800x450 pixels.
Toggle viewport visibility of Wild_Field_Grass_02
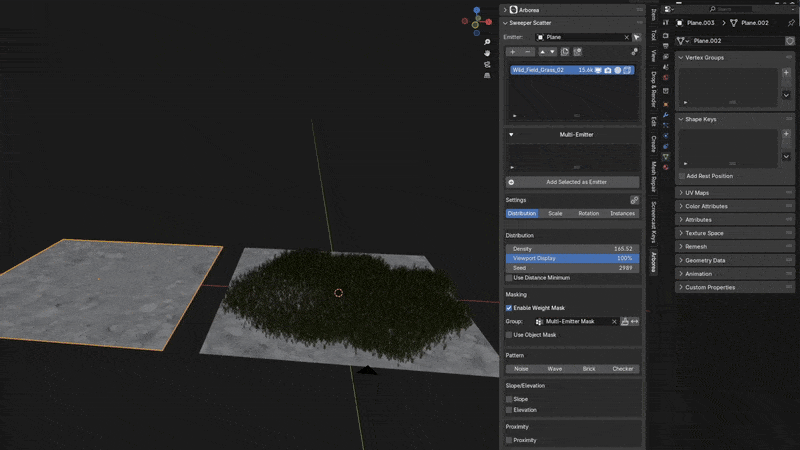(598, 70)
